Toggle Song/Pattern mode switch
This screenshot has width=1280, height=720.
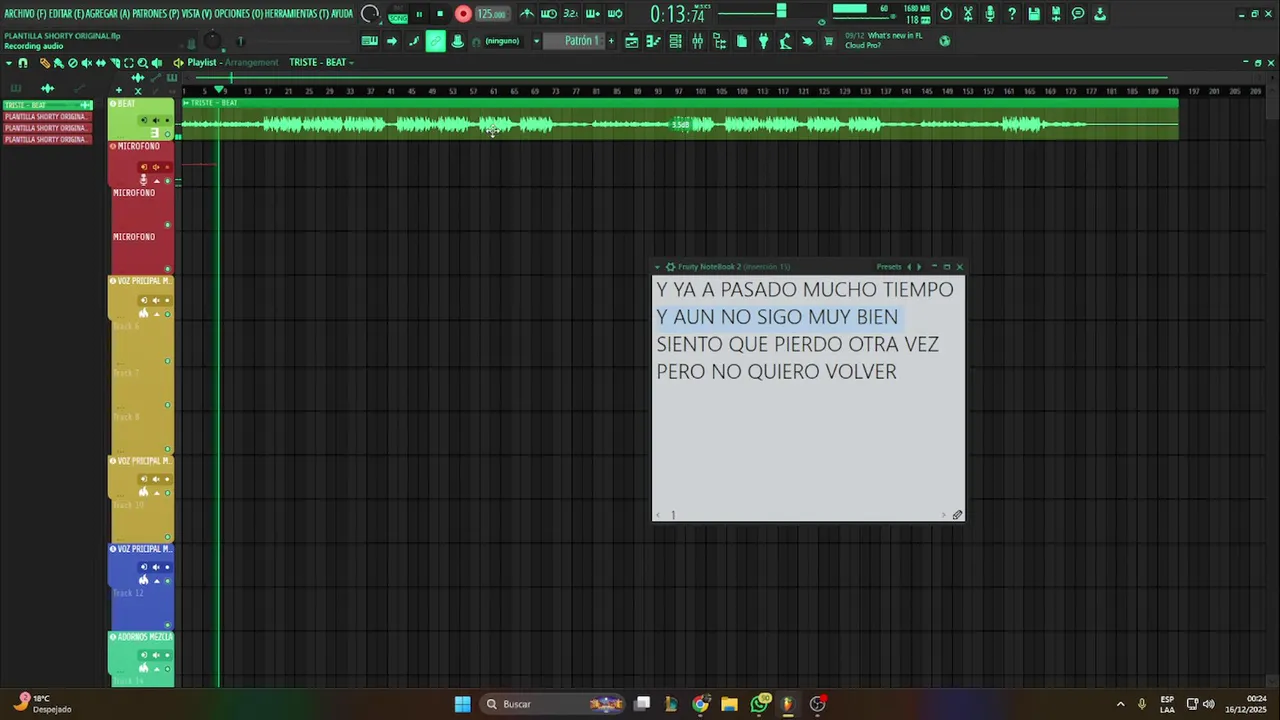click(398, 15)
